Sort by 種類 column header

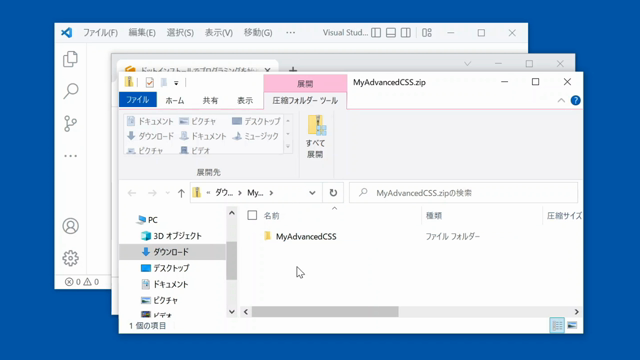pyautogui.click(x=433, y=216)
